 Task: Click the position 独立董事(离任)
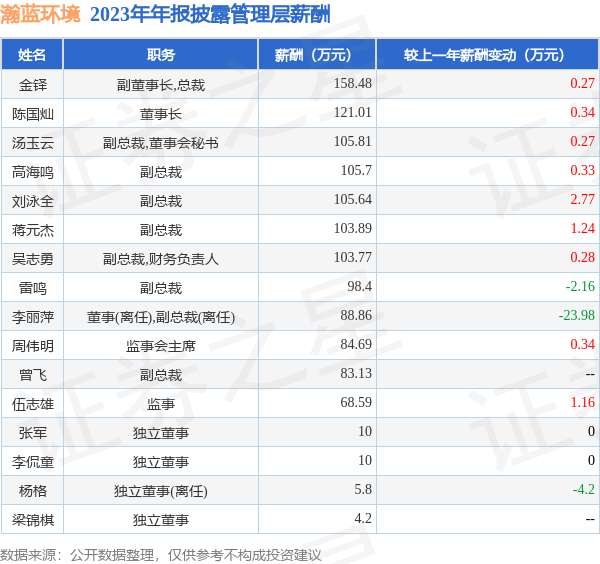(161, 491)
